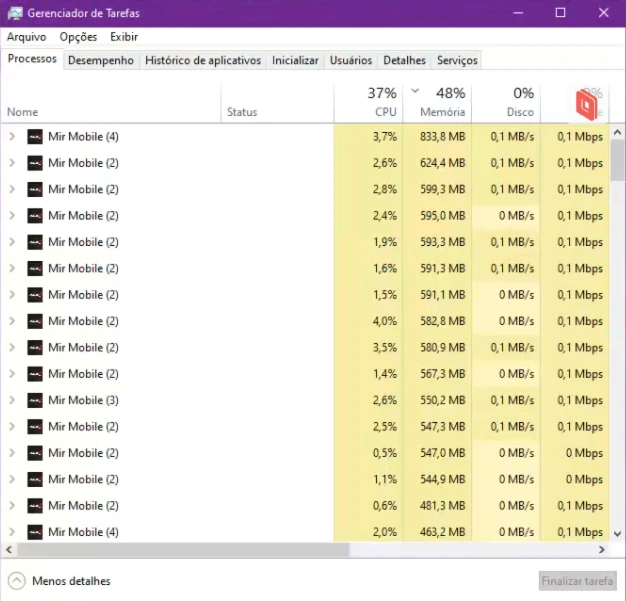Switch to the Desempenho tab
The width and height of the screenshot is (626, 601).
pyautogui.click(x=101, y=60)
